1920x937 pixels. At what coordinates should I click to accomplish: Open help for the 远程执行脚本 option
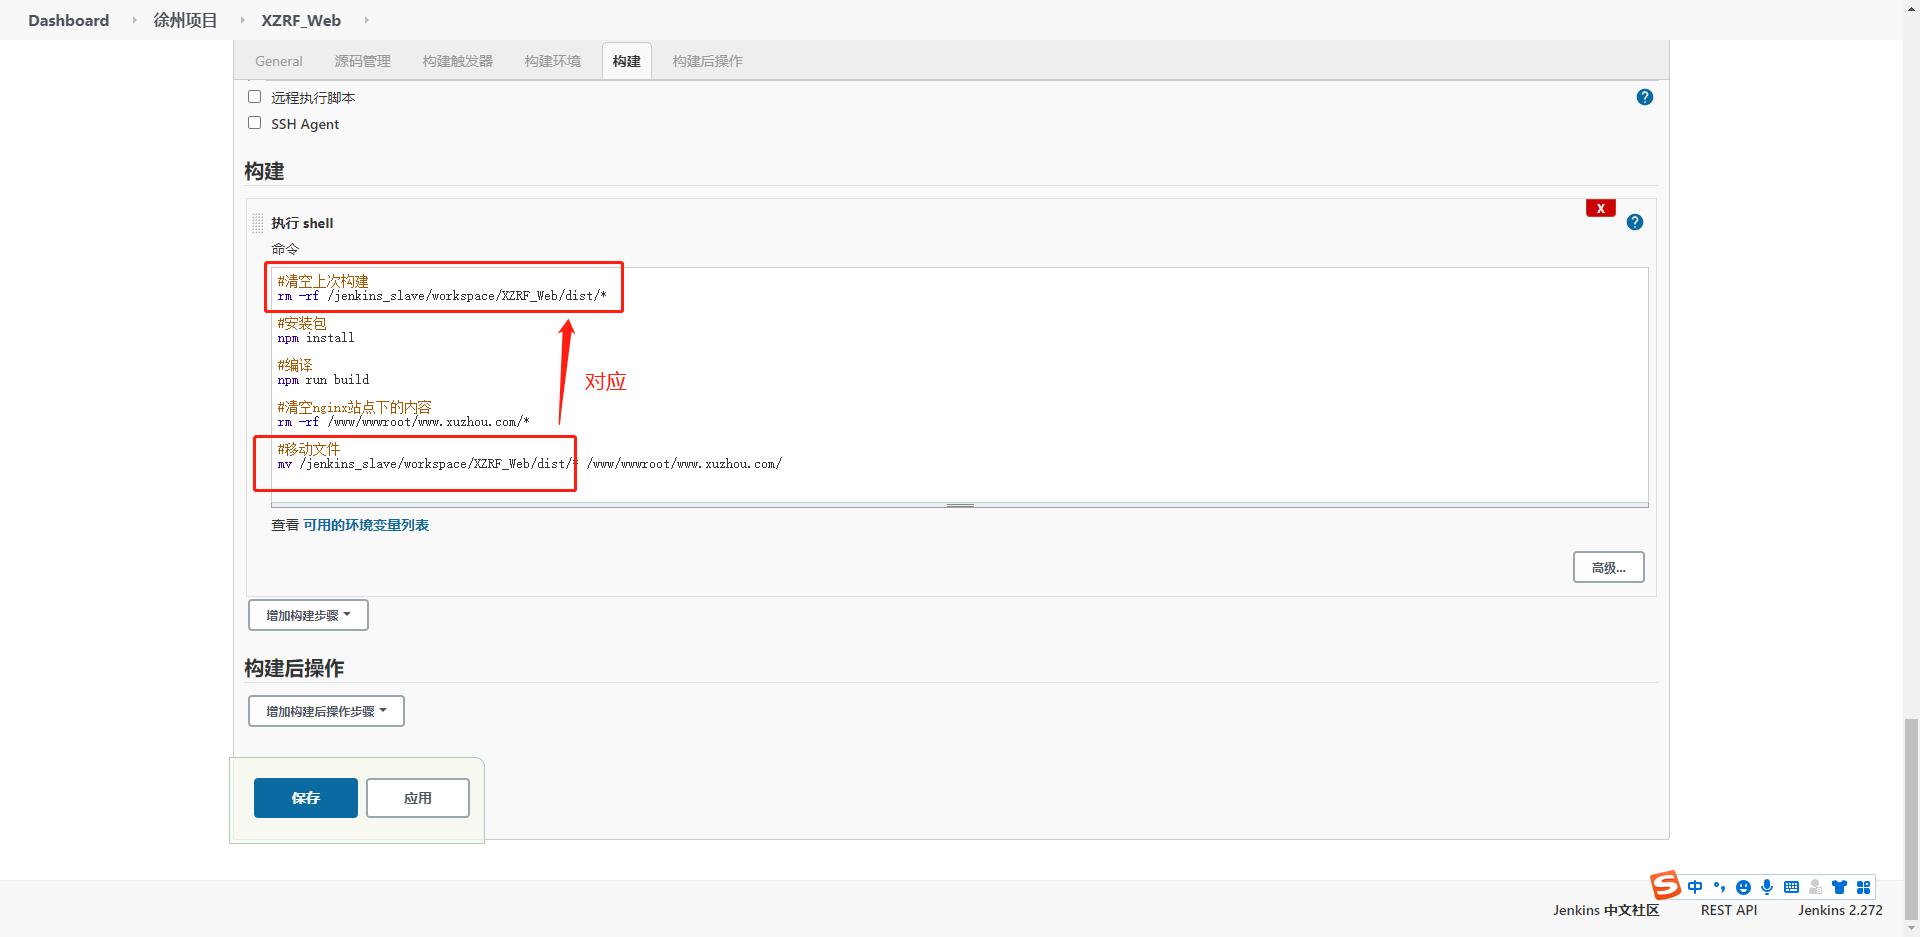pyautogui.click(x=1644, y=97)
